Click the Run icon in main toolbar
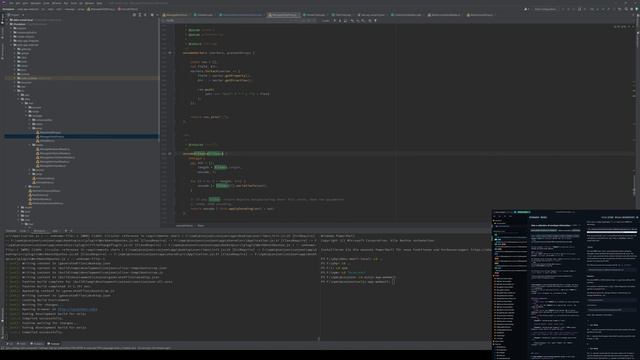Screen dimensions: 640x360 click(563, 9)
